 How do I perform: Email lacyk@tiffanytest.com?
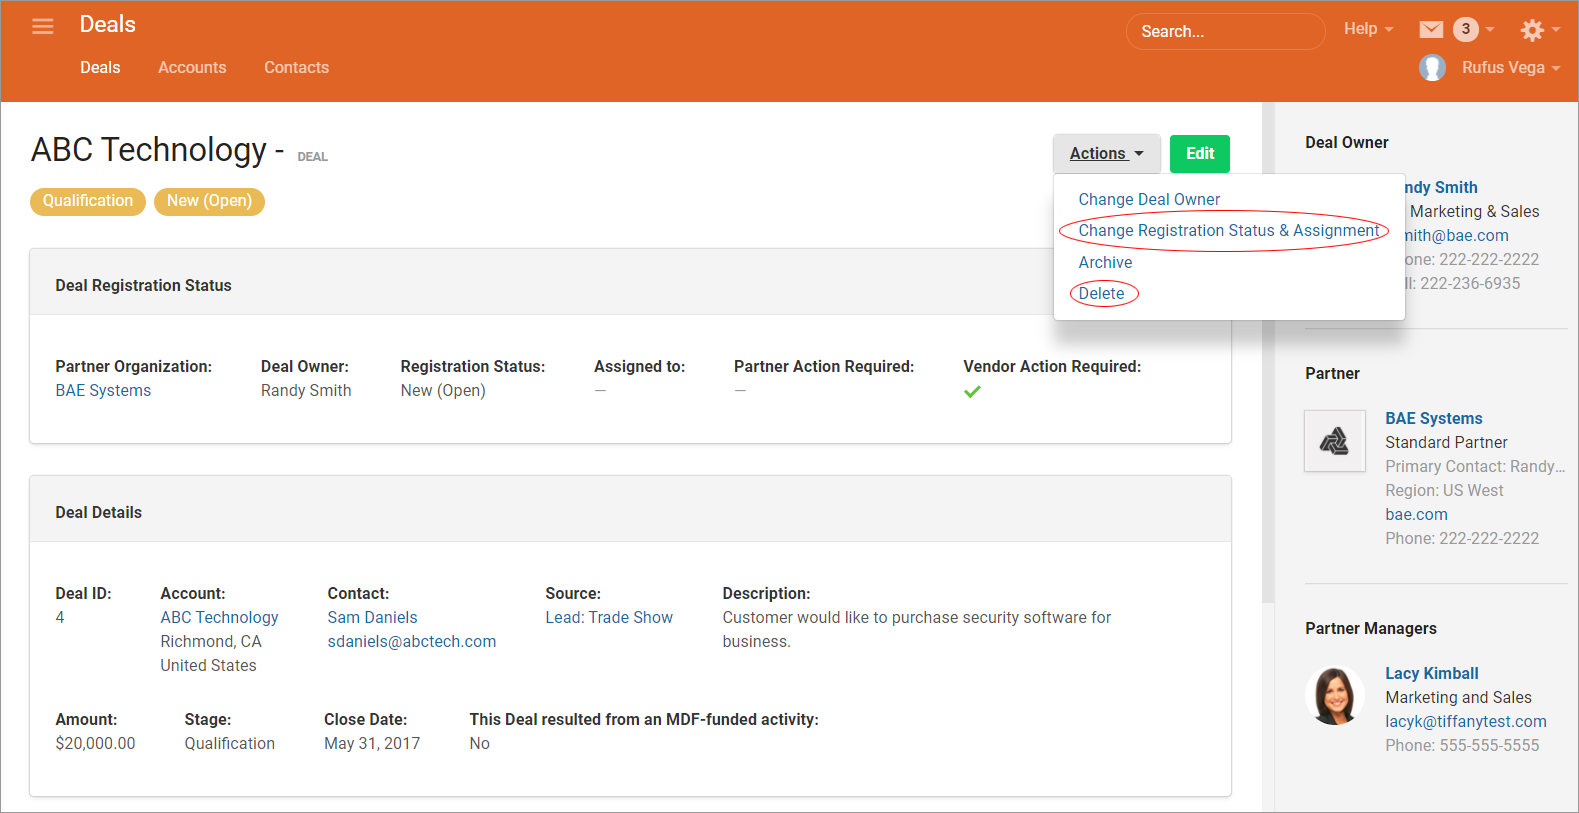1465,722
